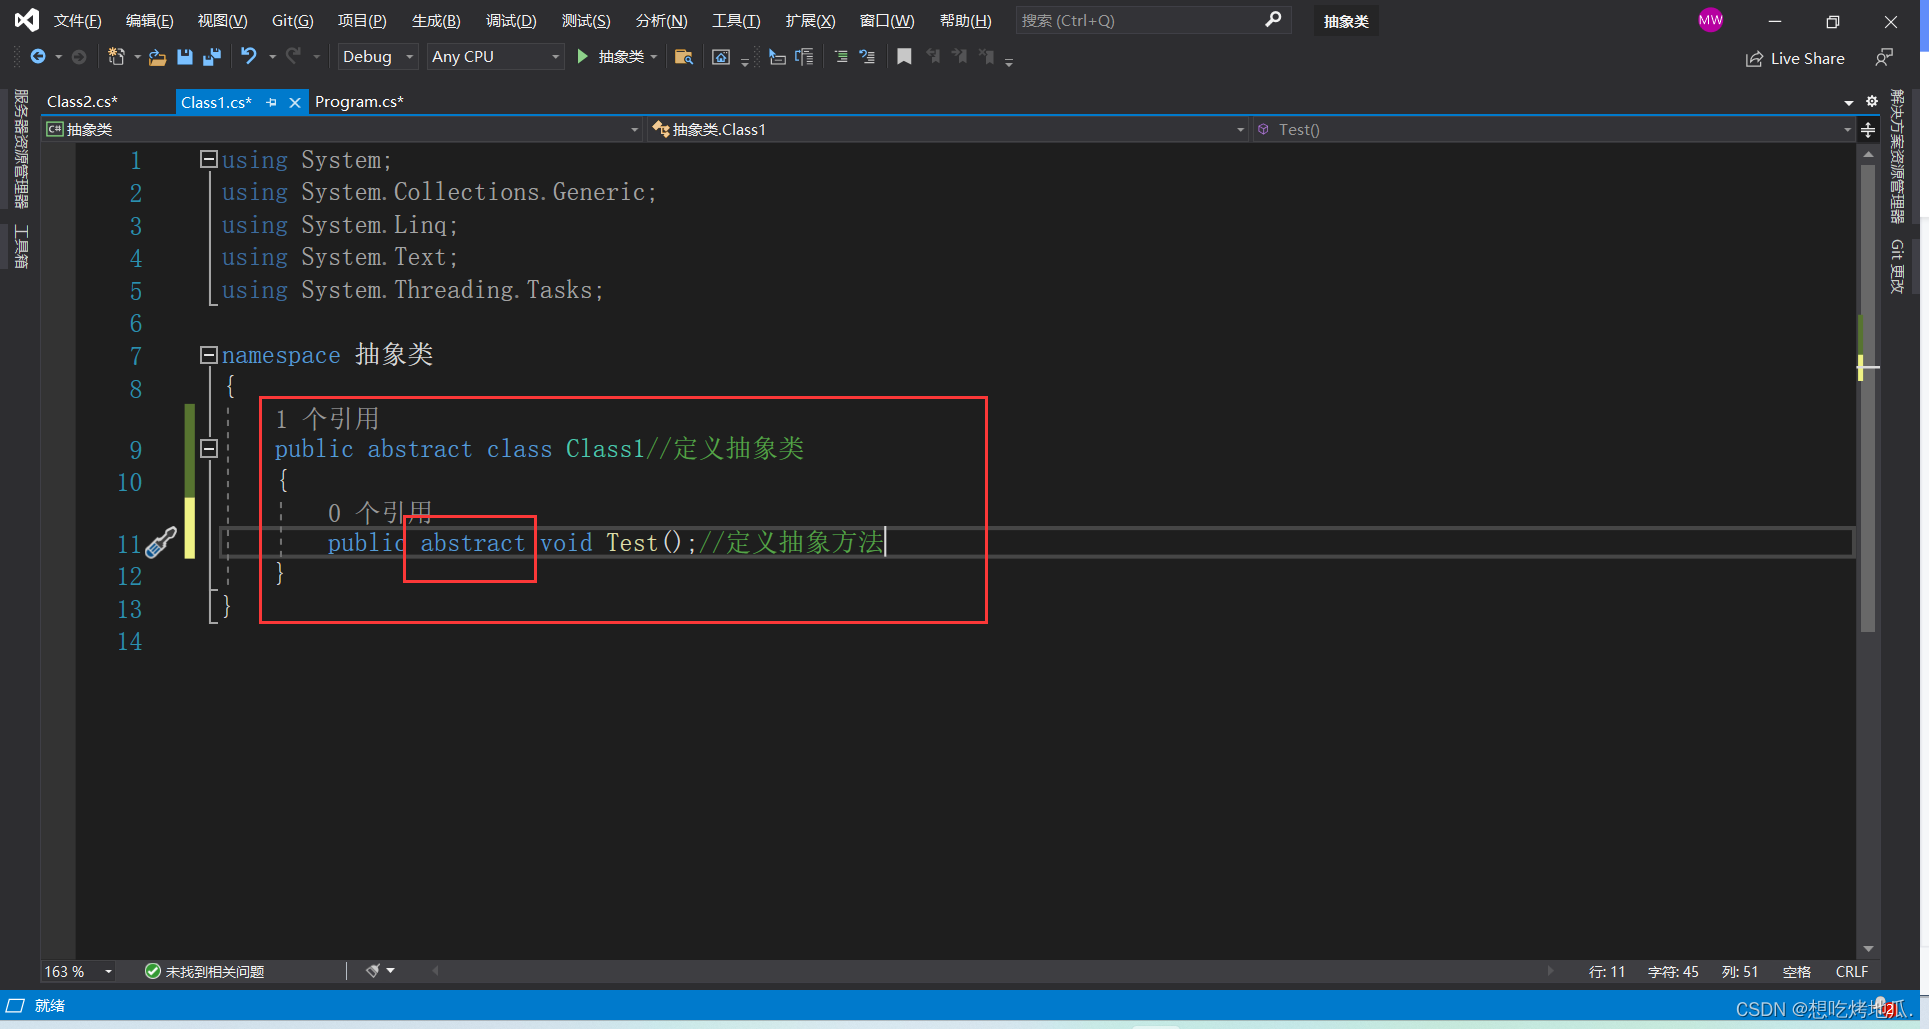Click the Find in Files icon
The image size is (1929, 1029).
click(x=684, y=57)
